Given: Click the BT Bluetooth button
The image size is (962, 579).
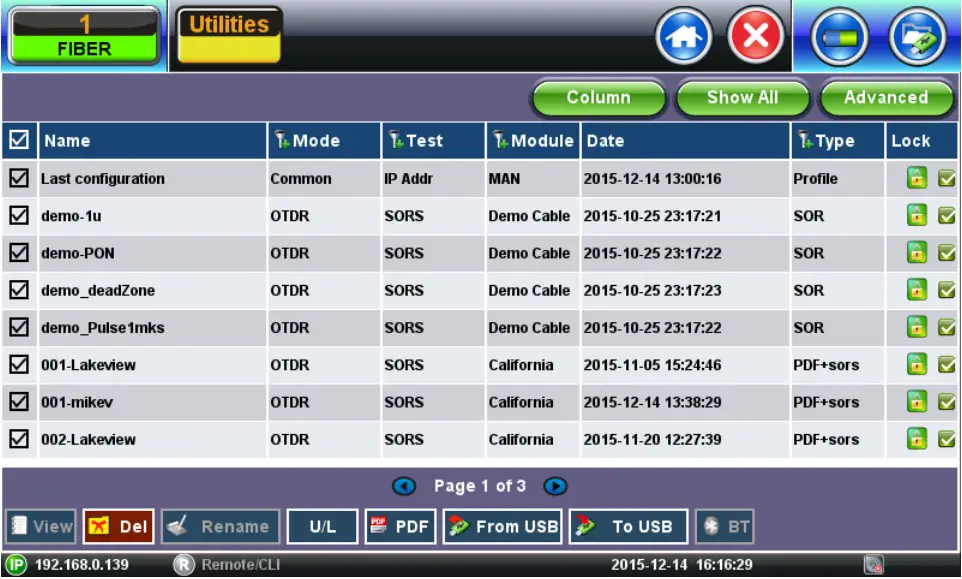Looking at the screenshot, I should click(x=725, y=526).
